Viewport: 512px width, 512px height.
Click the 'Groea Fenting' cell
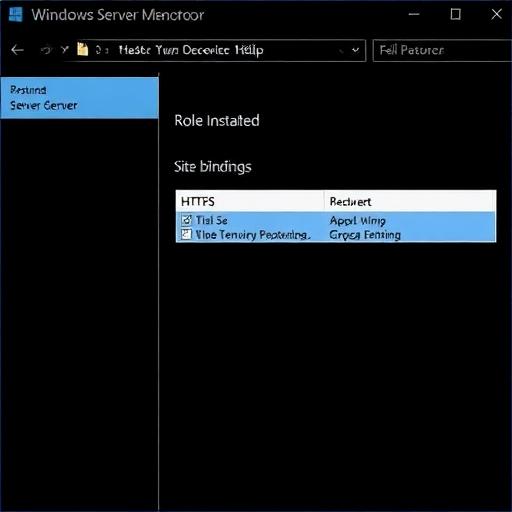pos(365,235)
